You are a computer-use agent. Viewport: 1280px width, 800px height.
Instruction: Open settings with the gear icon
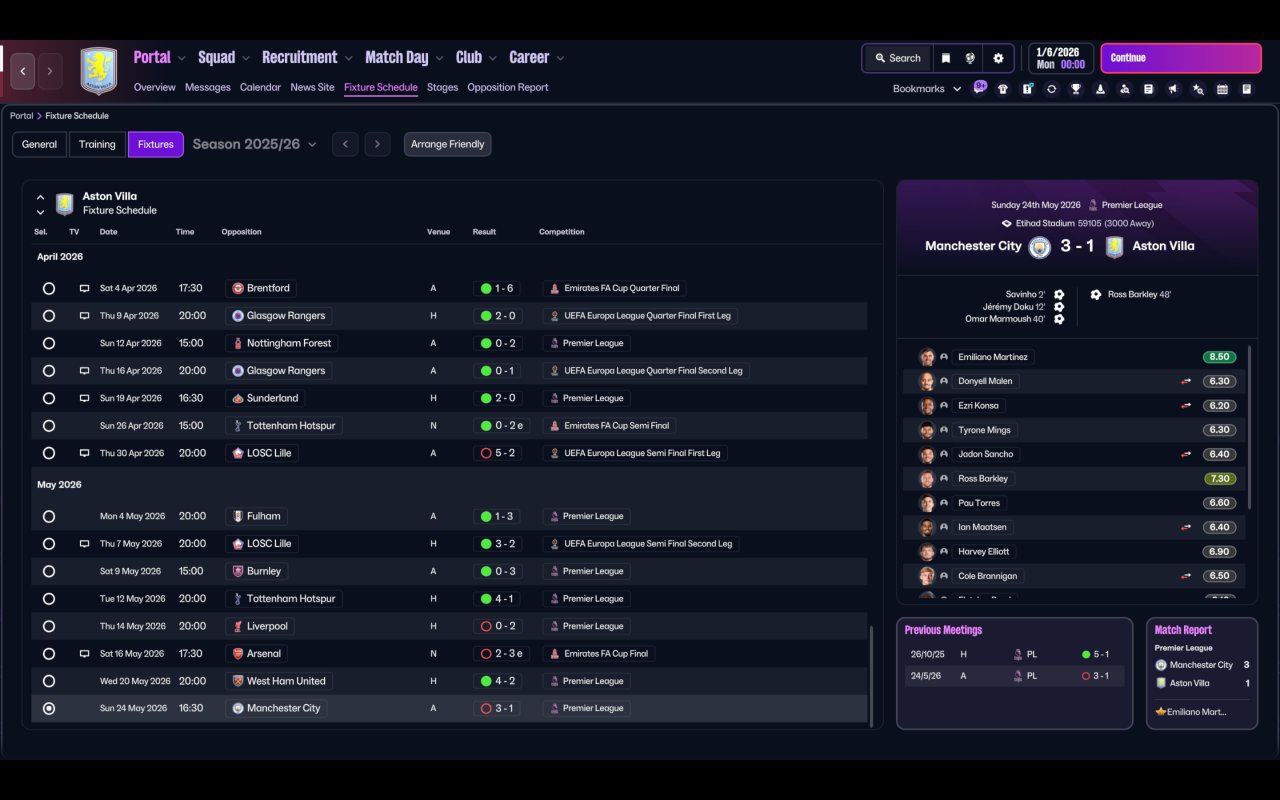(x=998, y=58)
